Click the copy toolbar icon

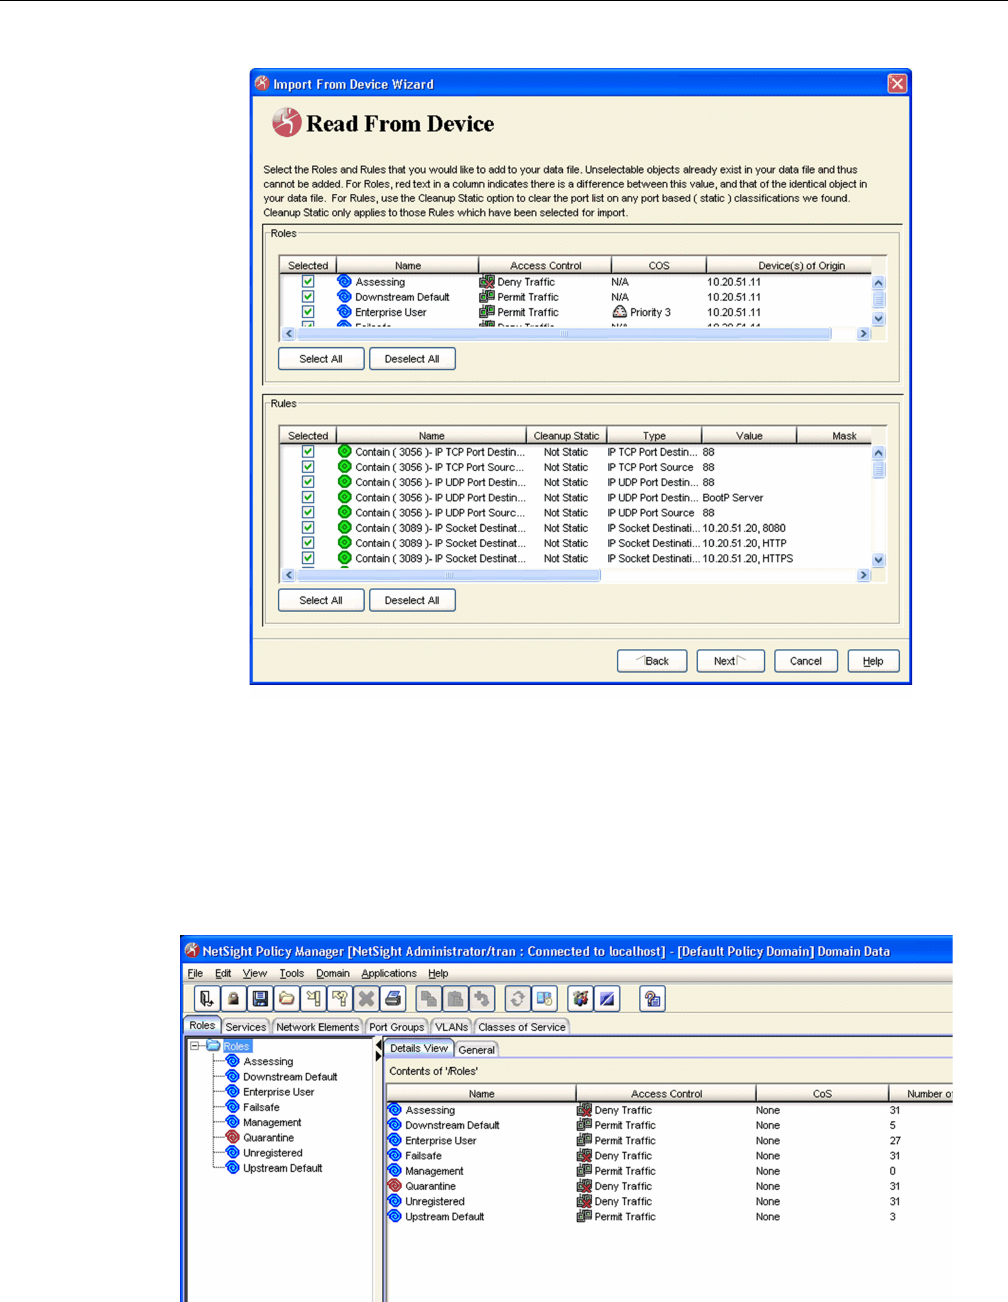pyautogui.click(x=429, y=999)
